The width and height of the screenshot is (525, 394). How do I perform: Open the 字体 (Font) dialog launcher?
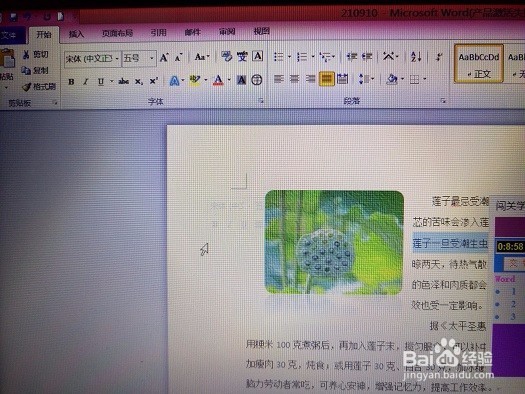tap(261, 100)
